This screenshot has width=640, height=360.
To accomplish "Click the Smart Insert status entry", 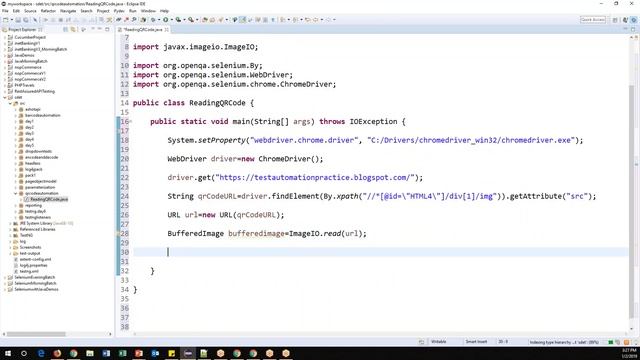I will click(476, 342).
